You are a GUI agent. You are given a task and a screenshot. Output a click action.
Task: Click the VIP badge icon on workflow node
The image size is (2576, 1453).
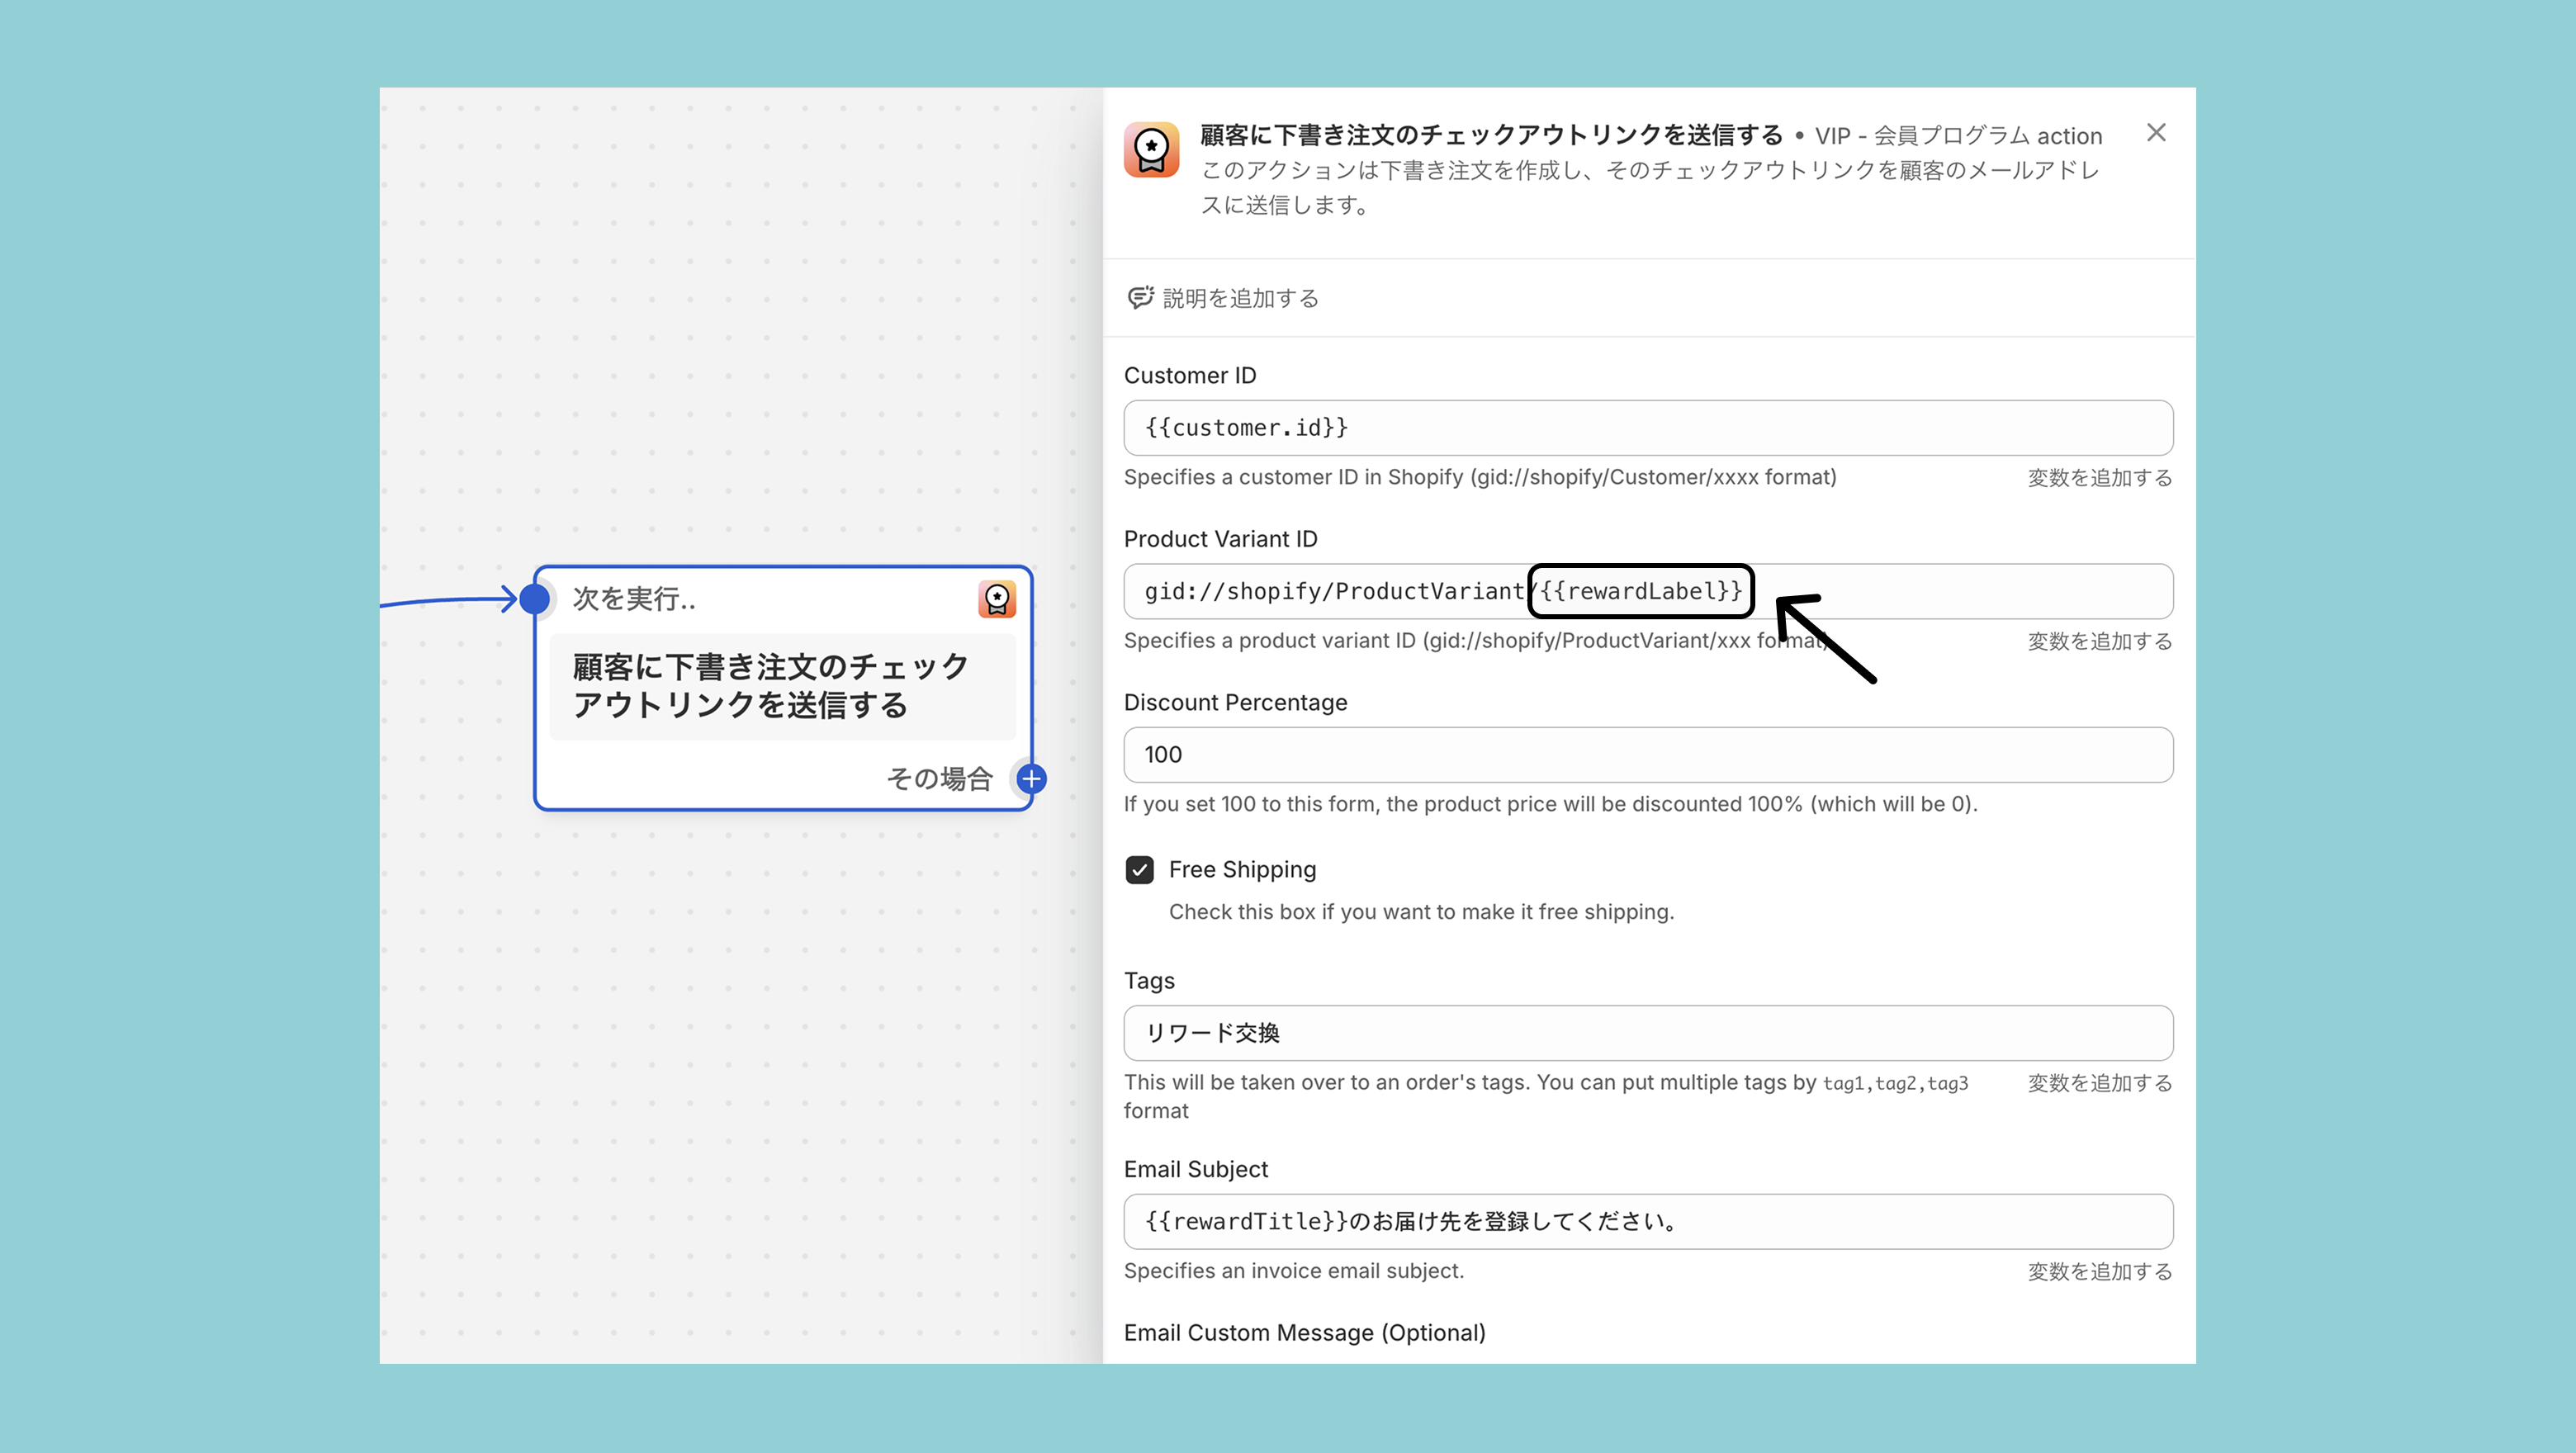tap(996, 599)
